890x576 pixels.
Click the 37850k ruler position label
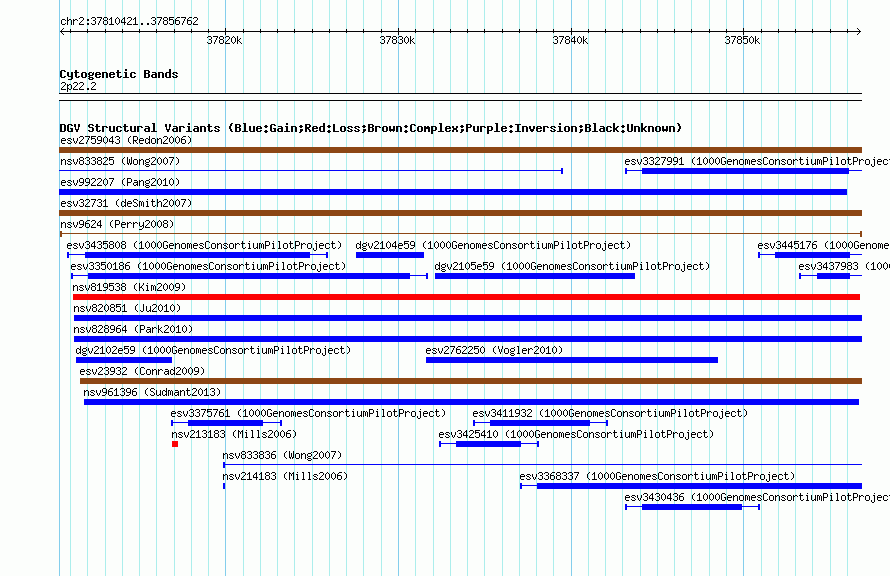click(x=742, y=40)
